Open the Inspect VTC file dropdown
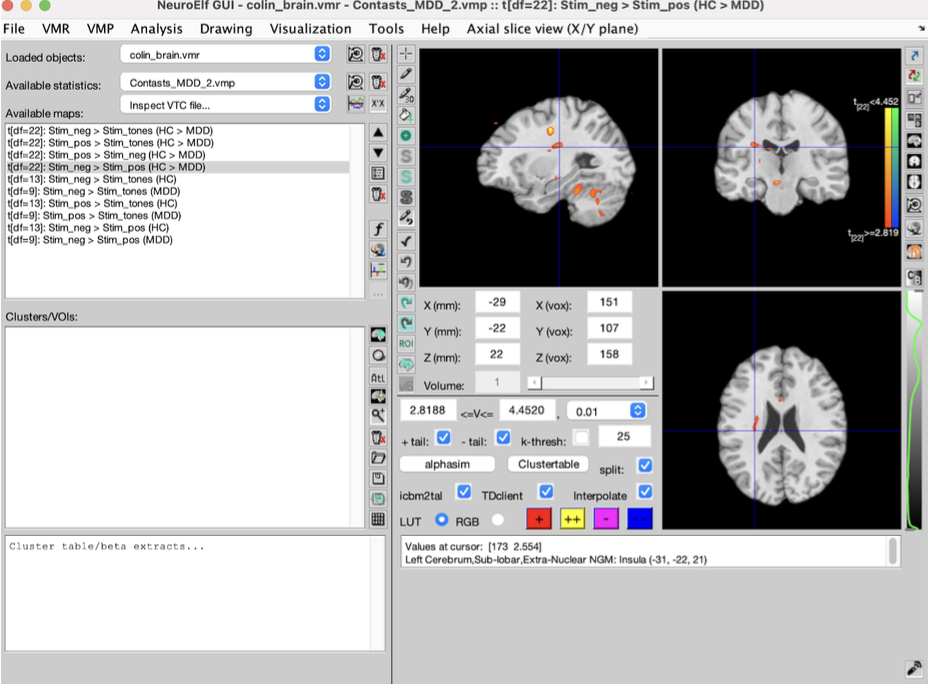 pos(225,105)
